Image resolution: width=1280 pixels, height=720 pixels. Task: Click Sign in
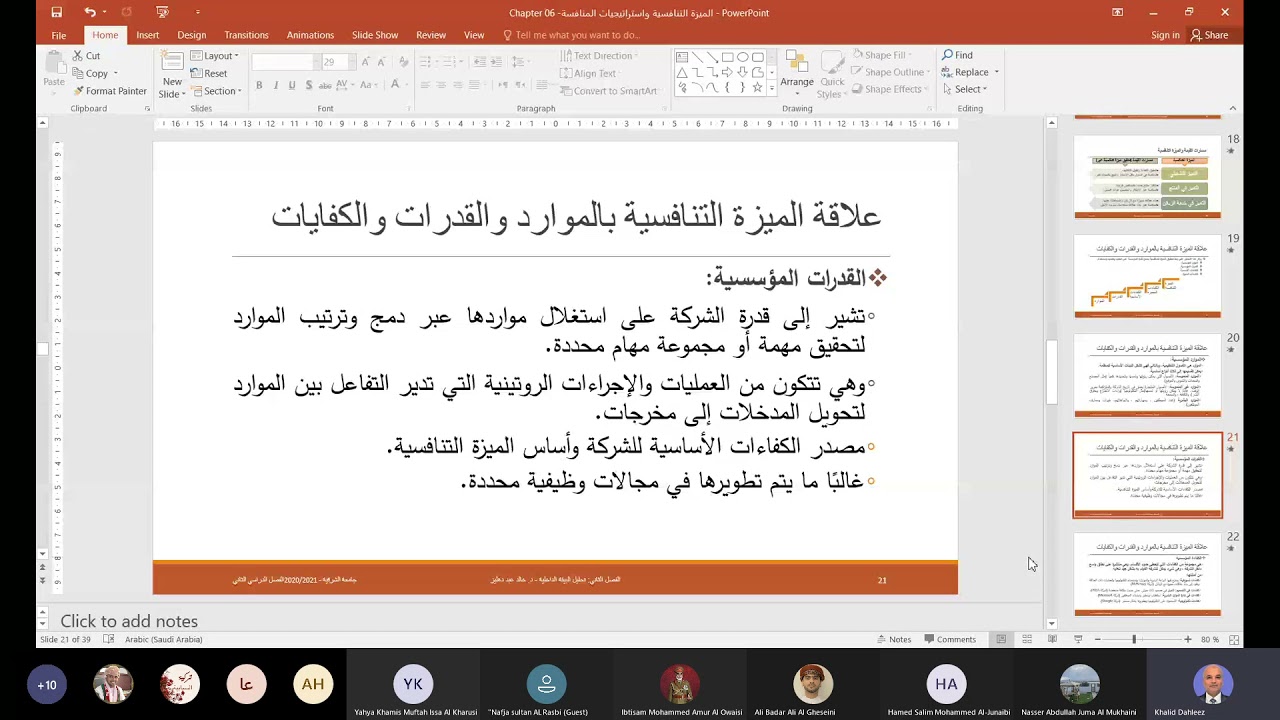coord(1165,35)
